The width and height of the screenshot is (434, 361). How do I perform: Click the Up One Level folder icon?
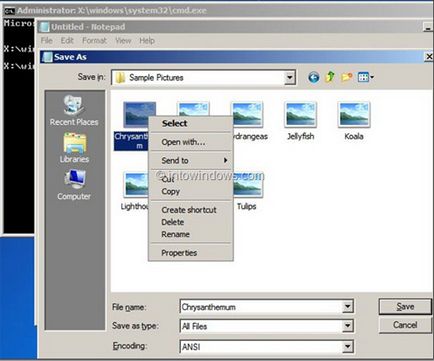point(330,77)
